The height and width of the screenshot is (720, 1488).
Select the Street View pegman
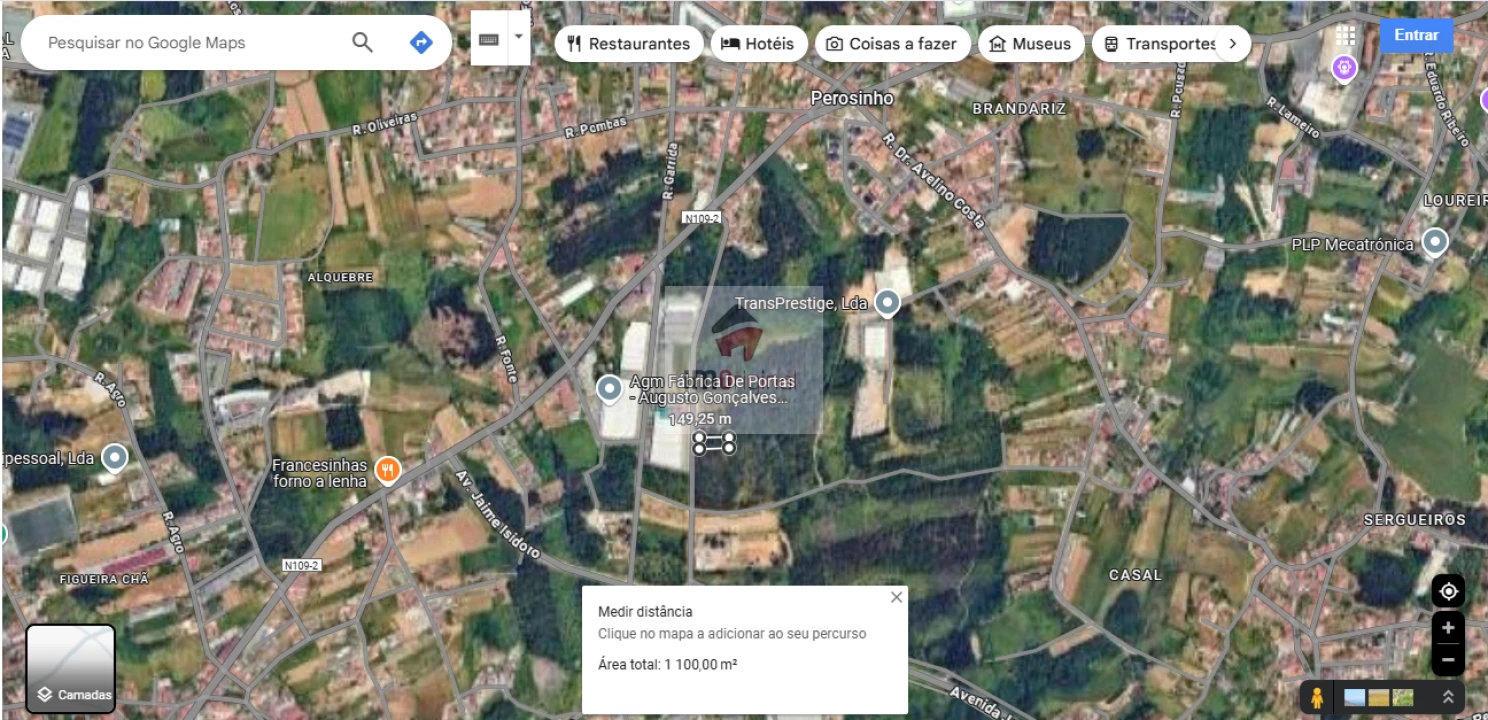tap(1318, 697)
